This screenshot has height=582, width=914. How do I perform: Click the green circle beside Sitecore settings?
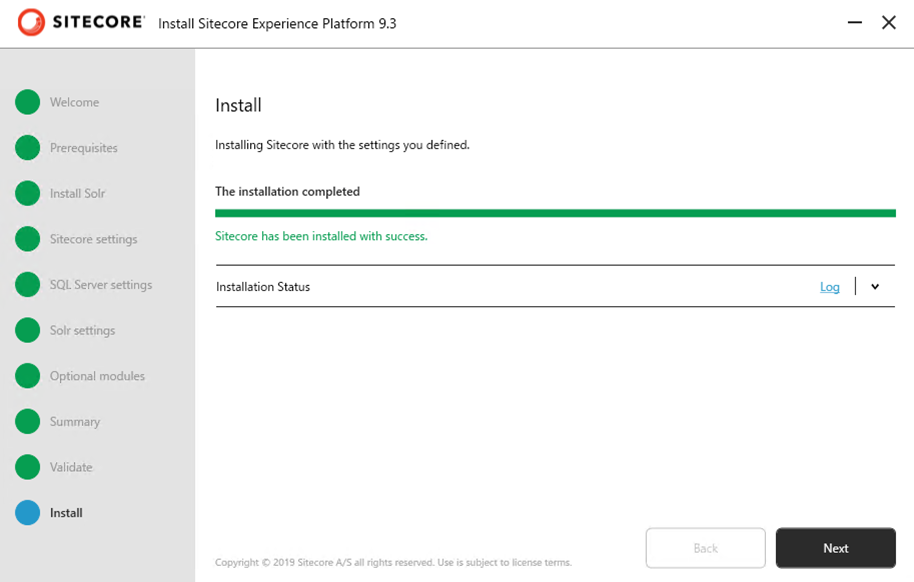tap(28, 239)
